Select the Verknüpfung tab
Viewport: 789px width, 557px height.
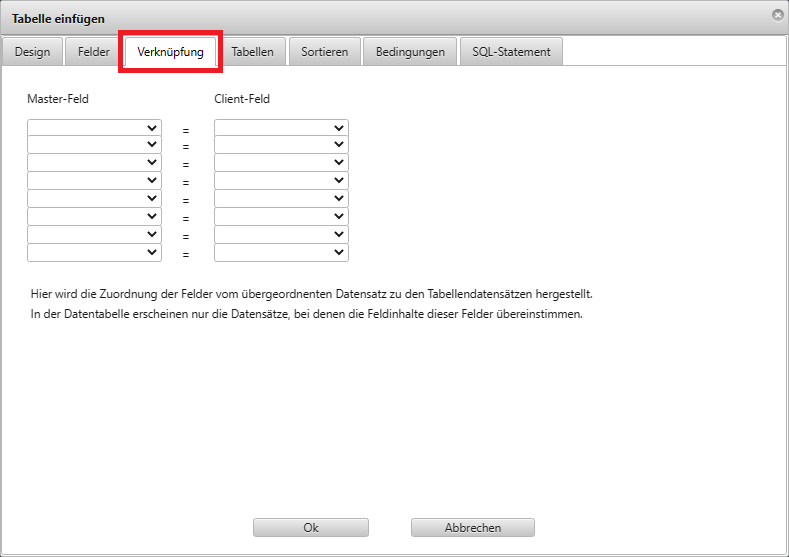pos(170,52)
